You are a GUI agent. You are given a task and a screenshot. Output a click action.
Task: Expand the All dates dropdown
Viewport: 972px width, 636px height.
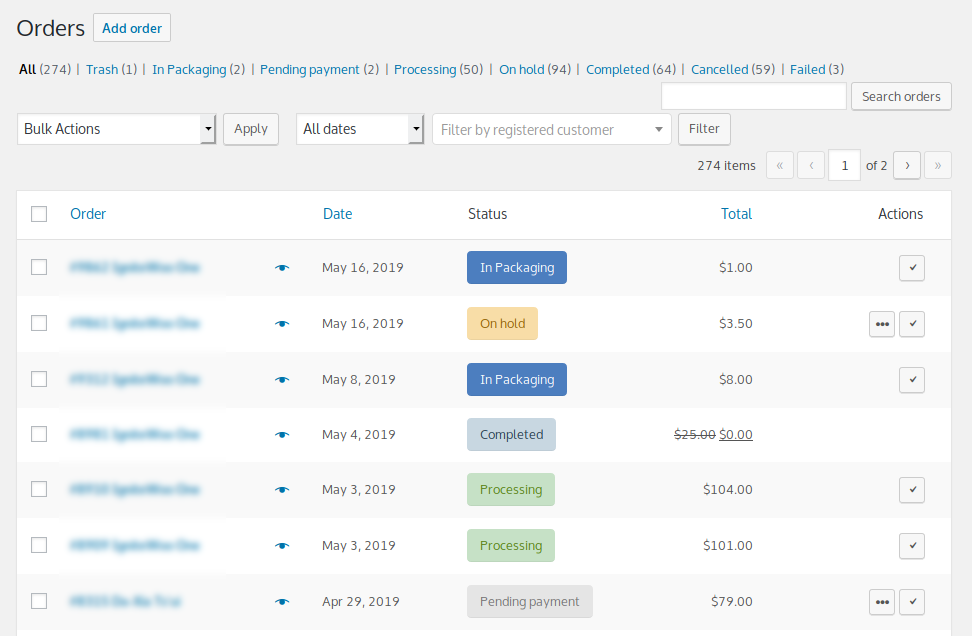360,129
